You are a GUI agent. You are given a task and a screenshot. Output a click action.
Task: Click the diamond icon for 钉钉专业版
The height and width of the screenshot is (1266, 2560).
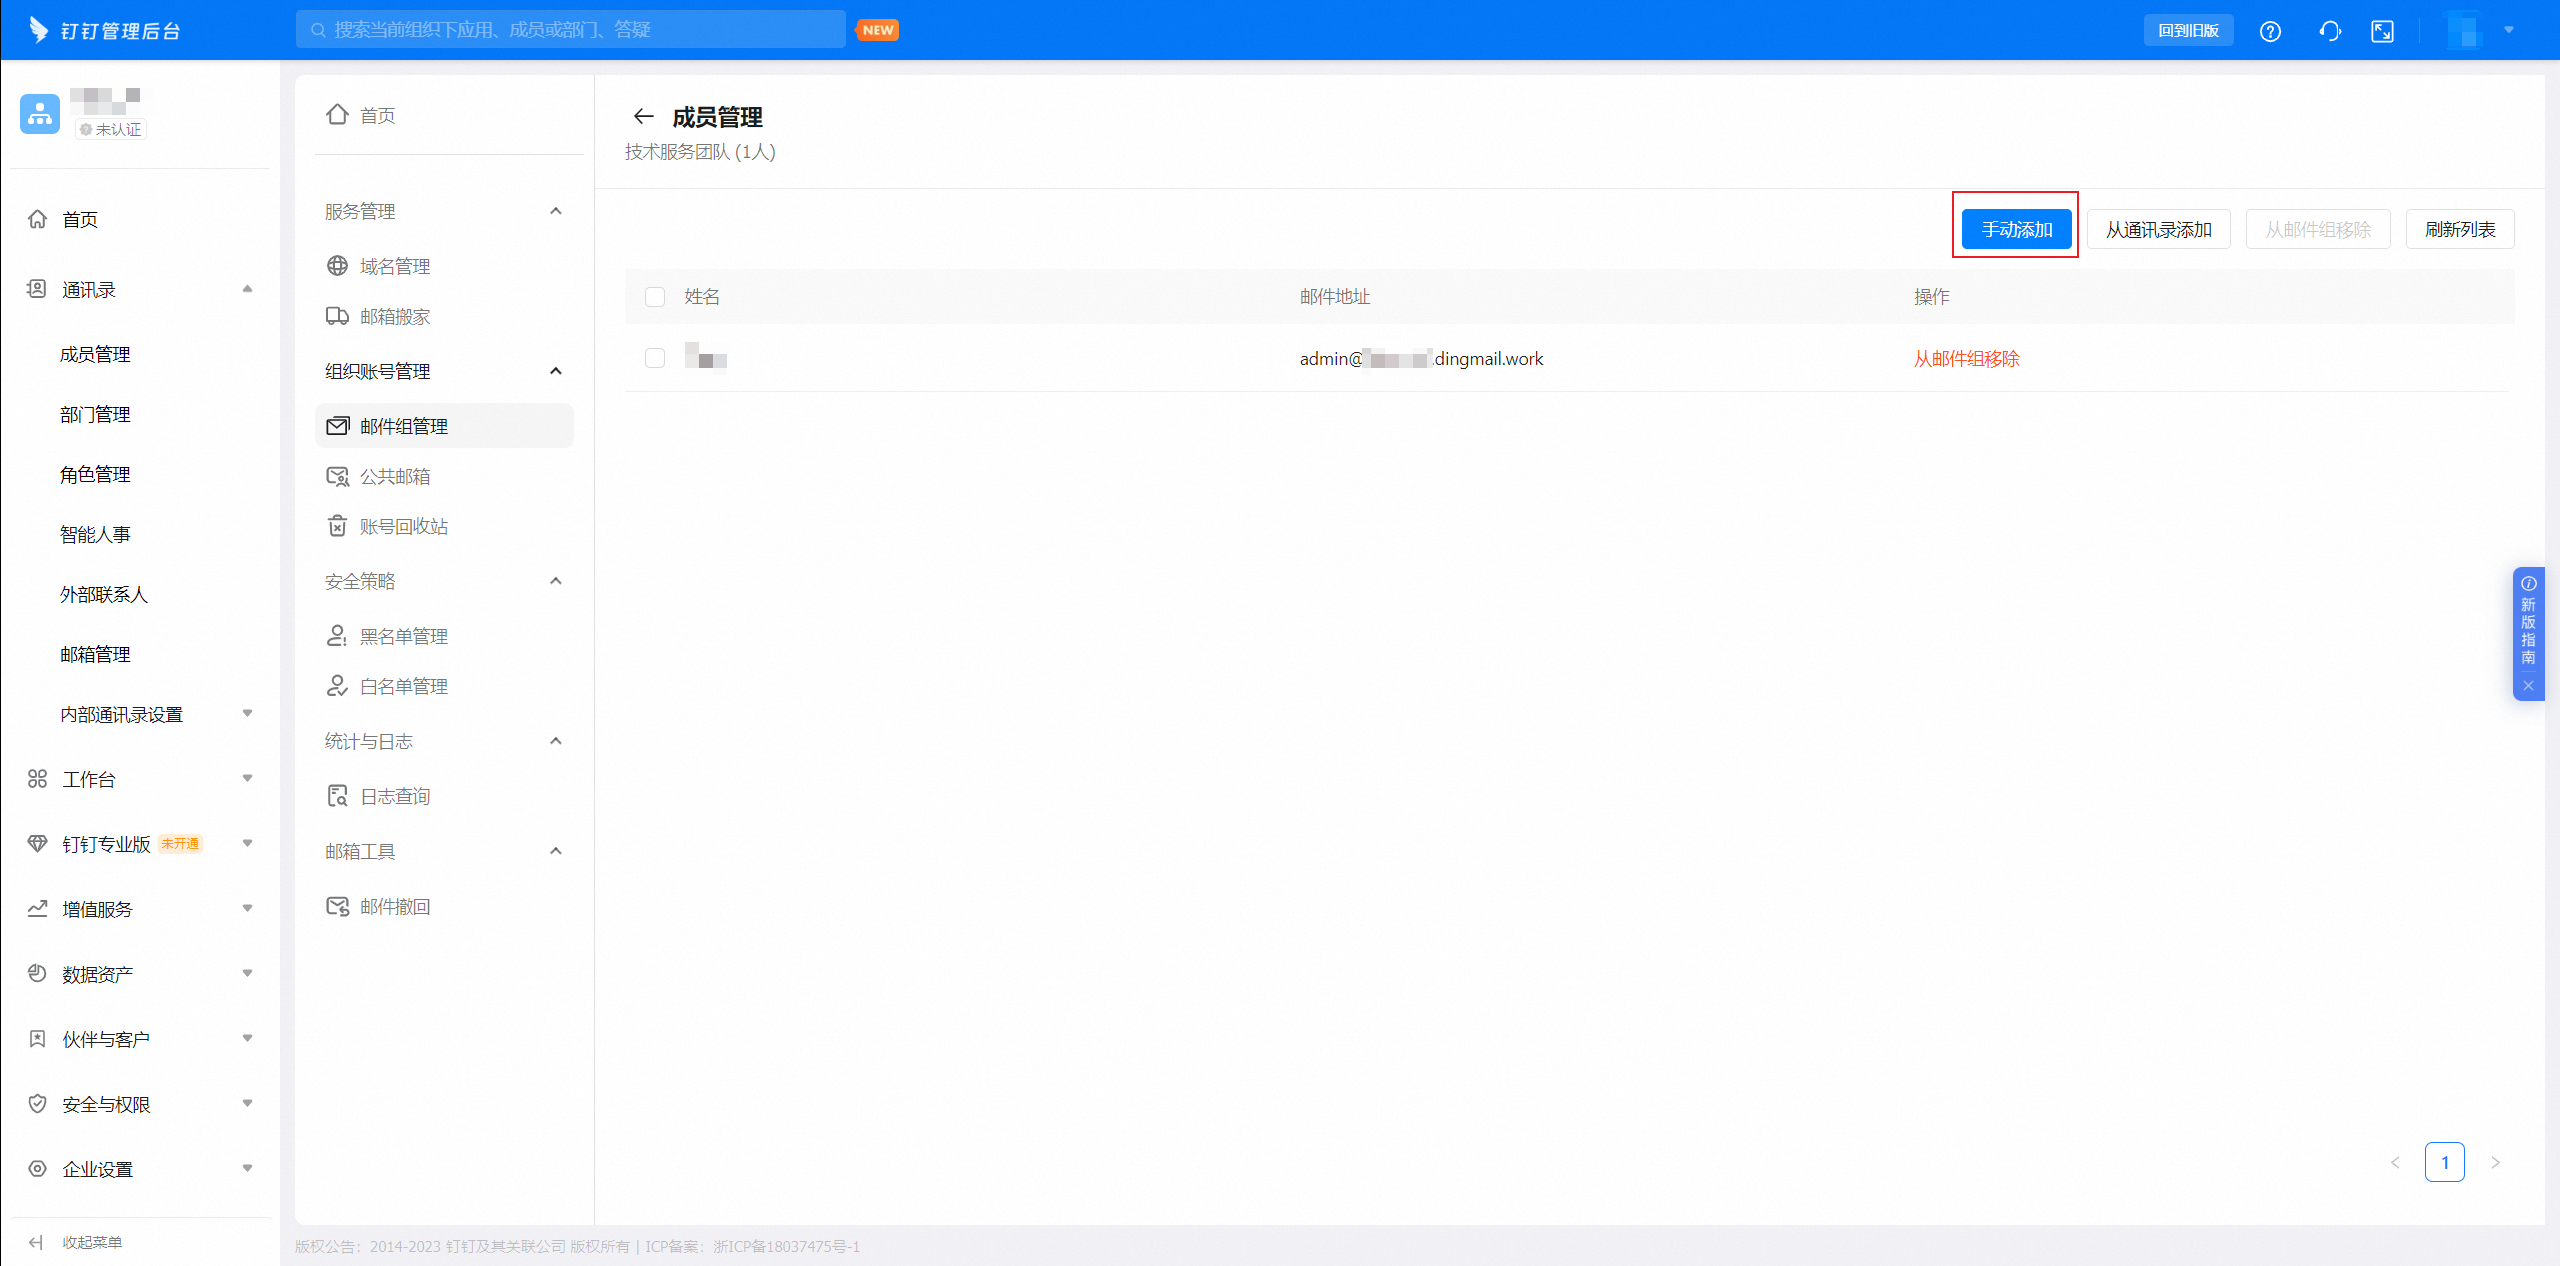[37, 844]
